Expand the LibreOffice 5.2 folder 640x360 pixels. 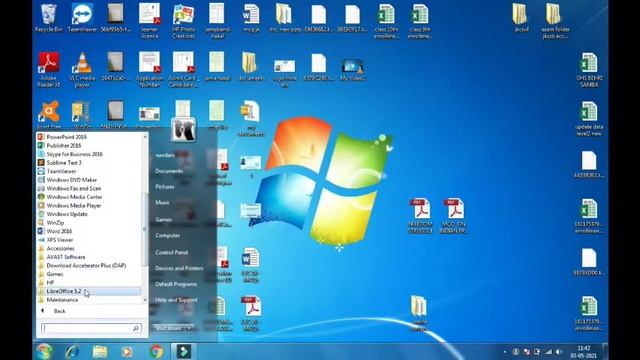pos(89,291)
